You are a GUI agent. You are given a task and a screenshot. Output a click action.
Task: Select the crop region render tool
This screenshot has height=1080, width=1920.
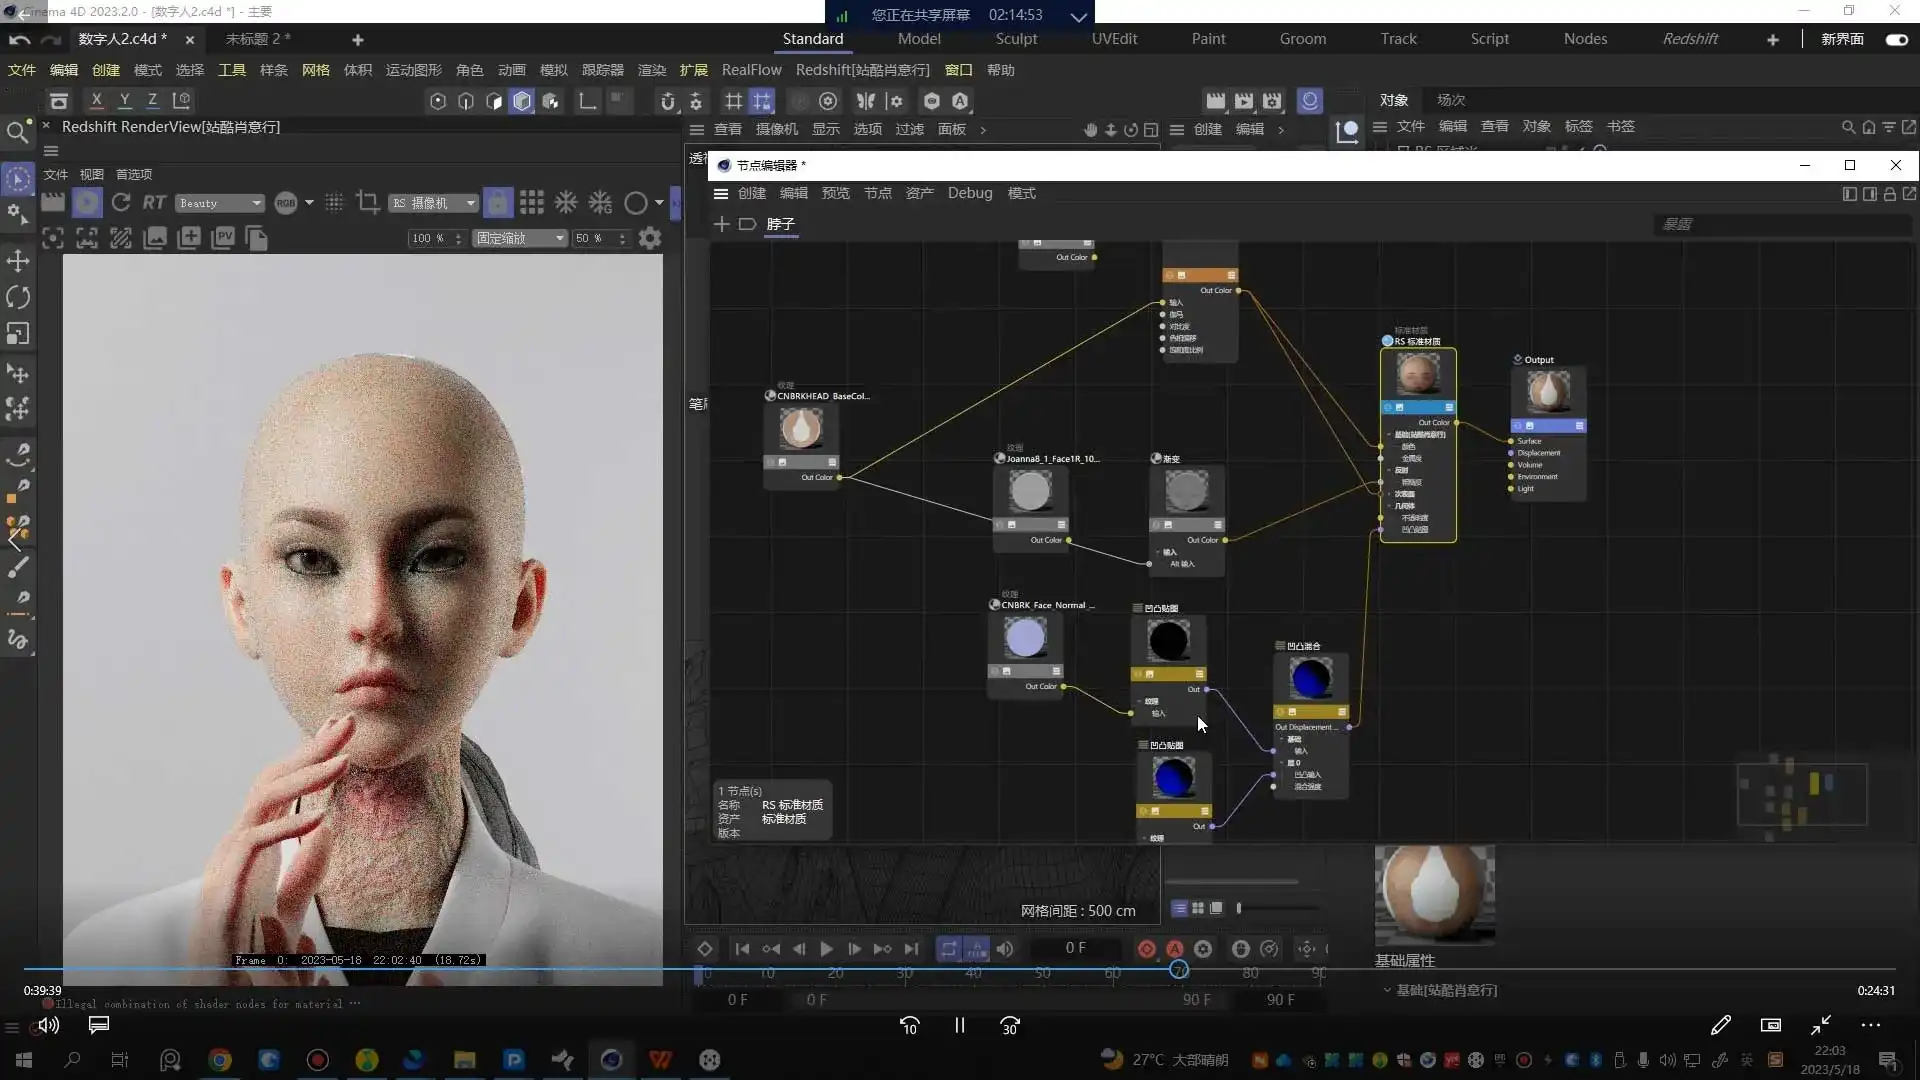[367, 203]
